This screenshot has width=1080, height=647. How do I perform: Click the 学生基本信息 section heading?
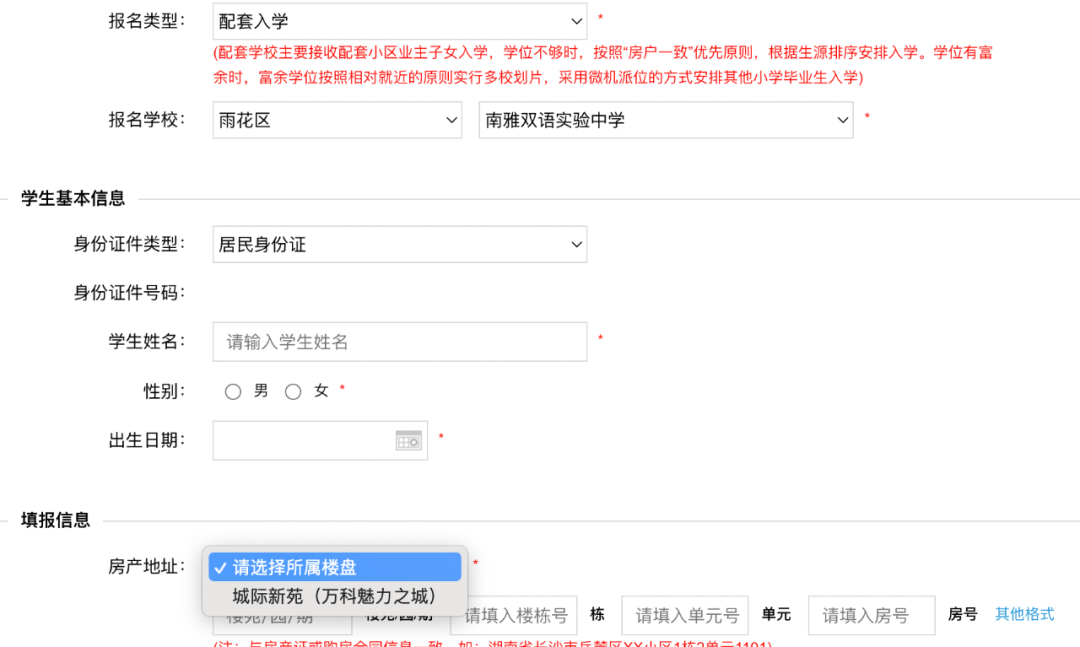pos(73,198)
